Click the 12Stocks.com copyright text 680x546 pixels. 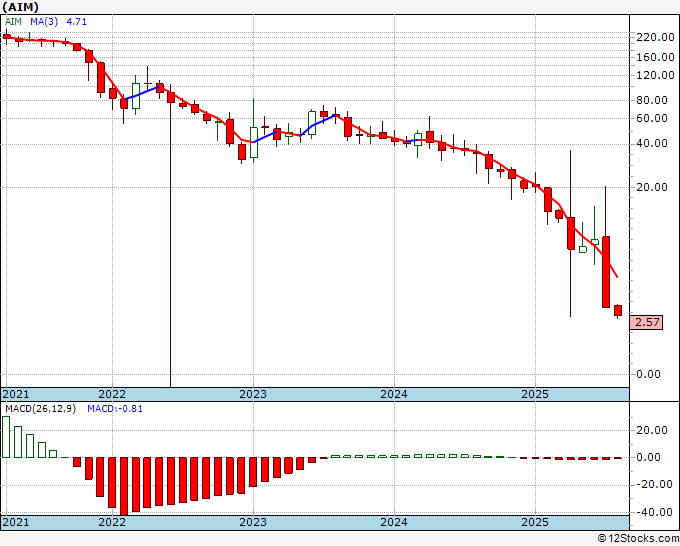(x=638, y=539)
